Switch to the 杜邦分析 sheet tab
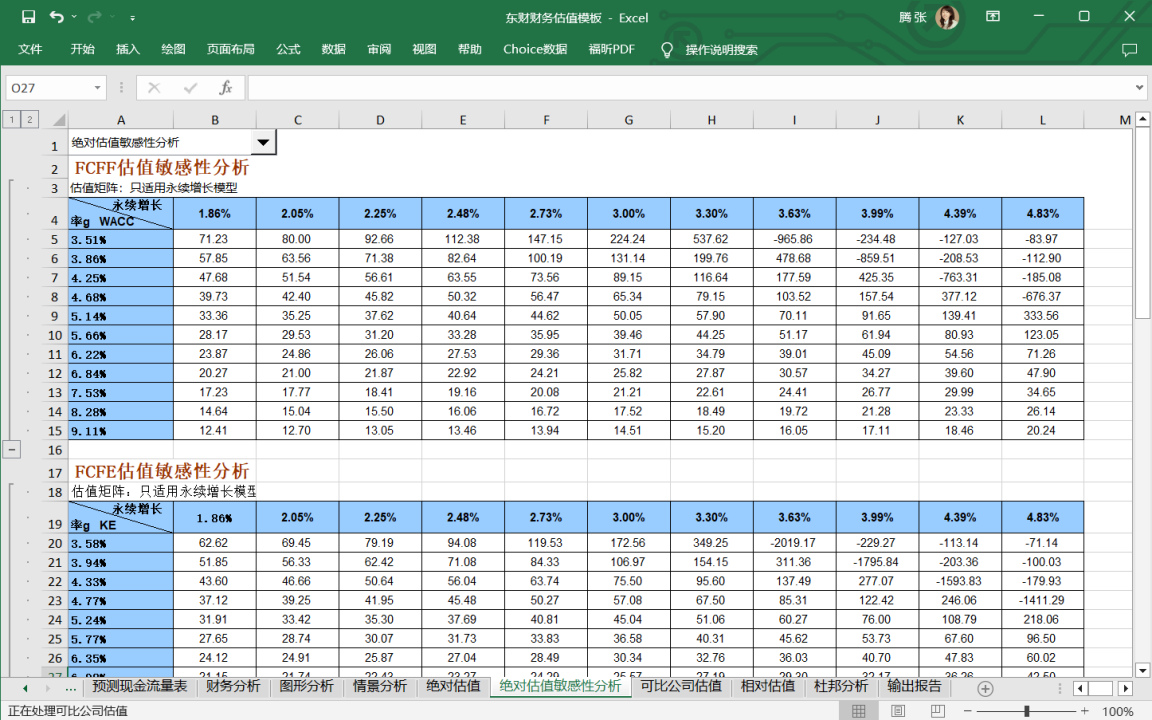This screenshot has height=720, width=1152. (x=840, y=687)
